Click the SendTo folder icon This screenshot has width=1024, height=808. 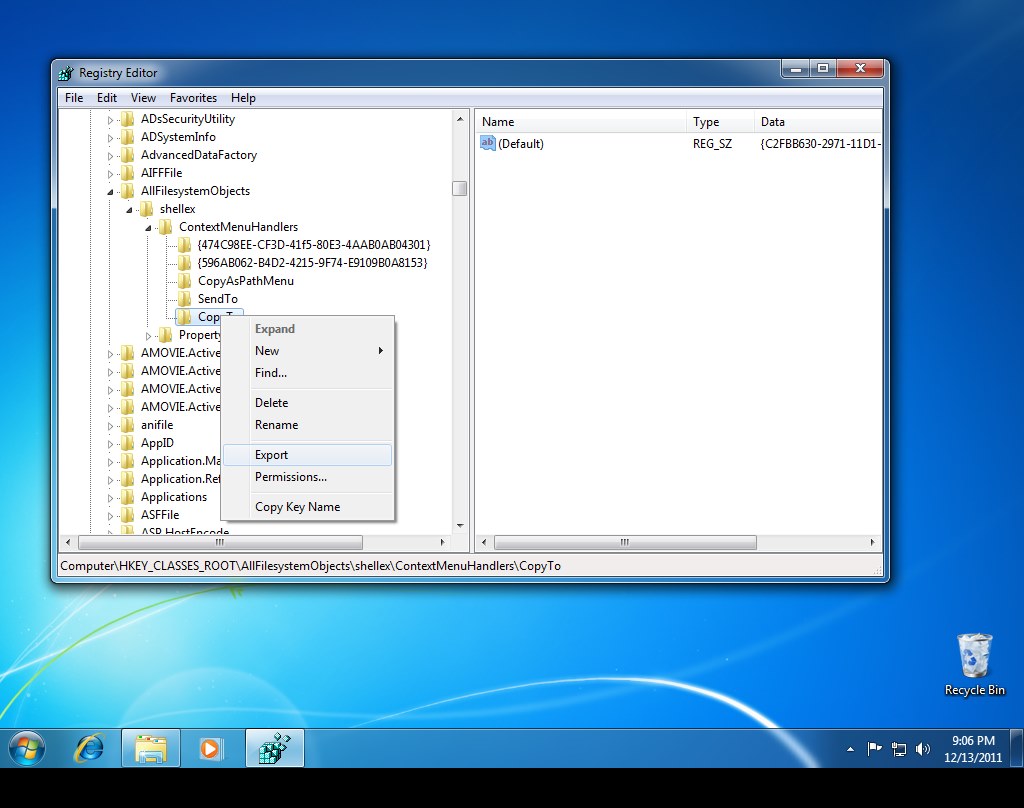(185, 299)
